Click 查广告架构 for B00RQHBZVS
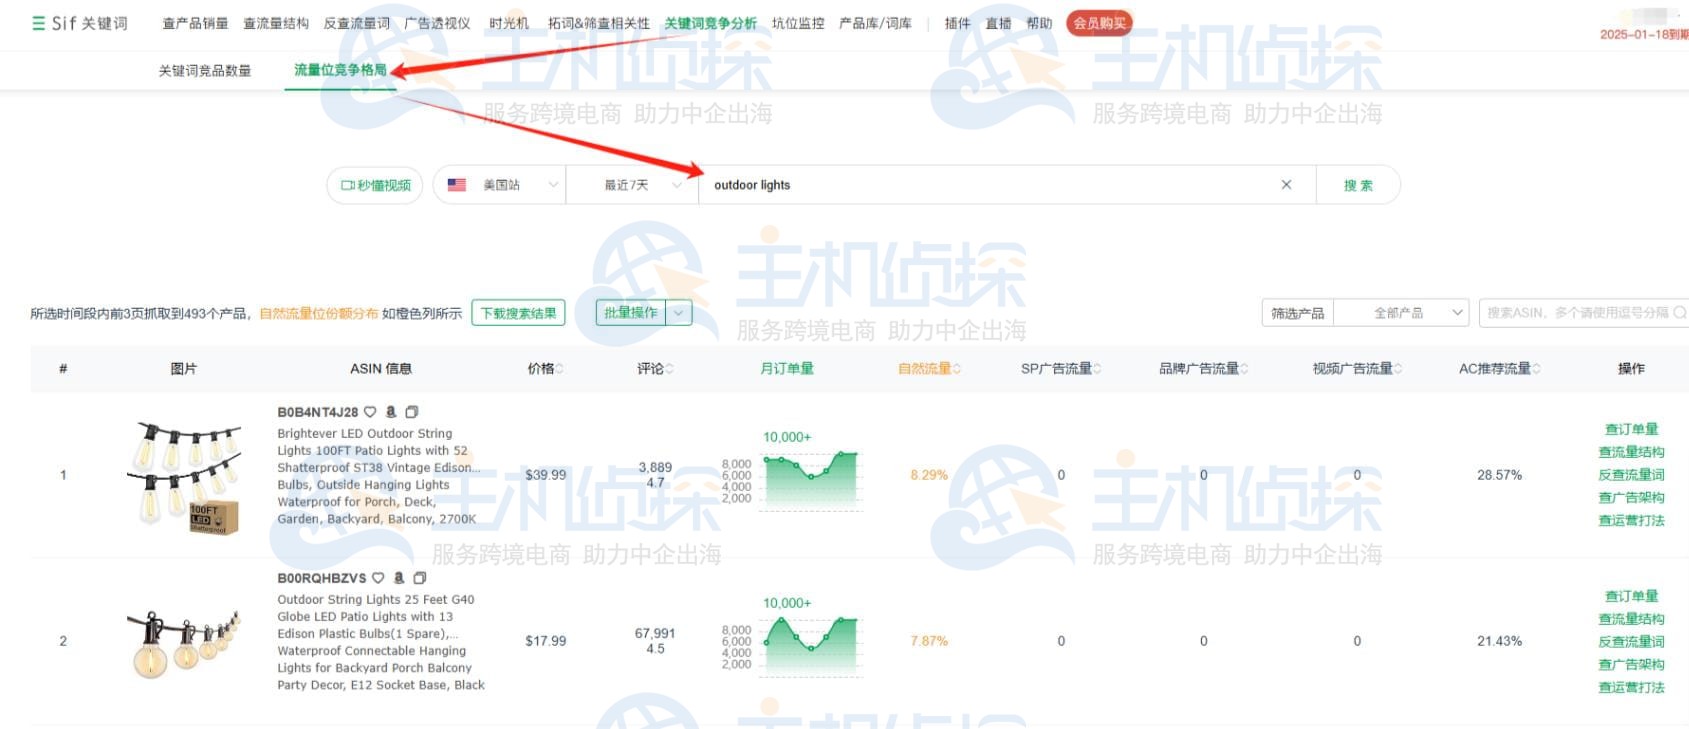 tap(1631, 664)
